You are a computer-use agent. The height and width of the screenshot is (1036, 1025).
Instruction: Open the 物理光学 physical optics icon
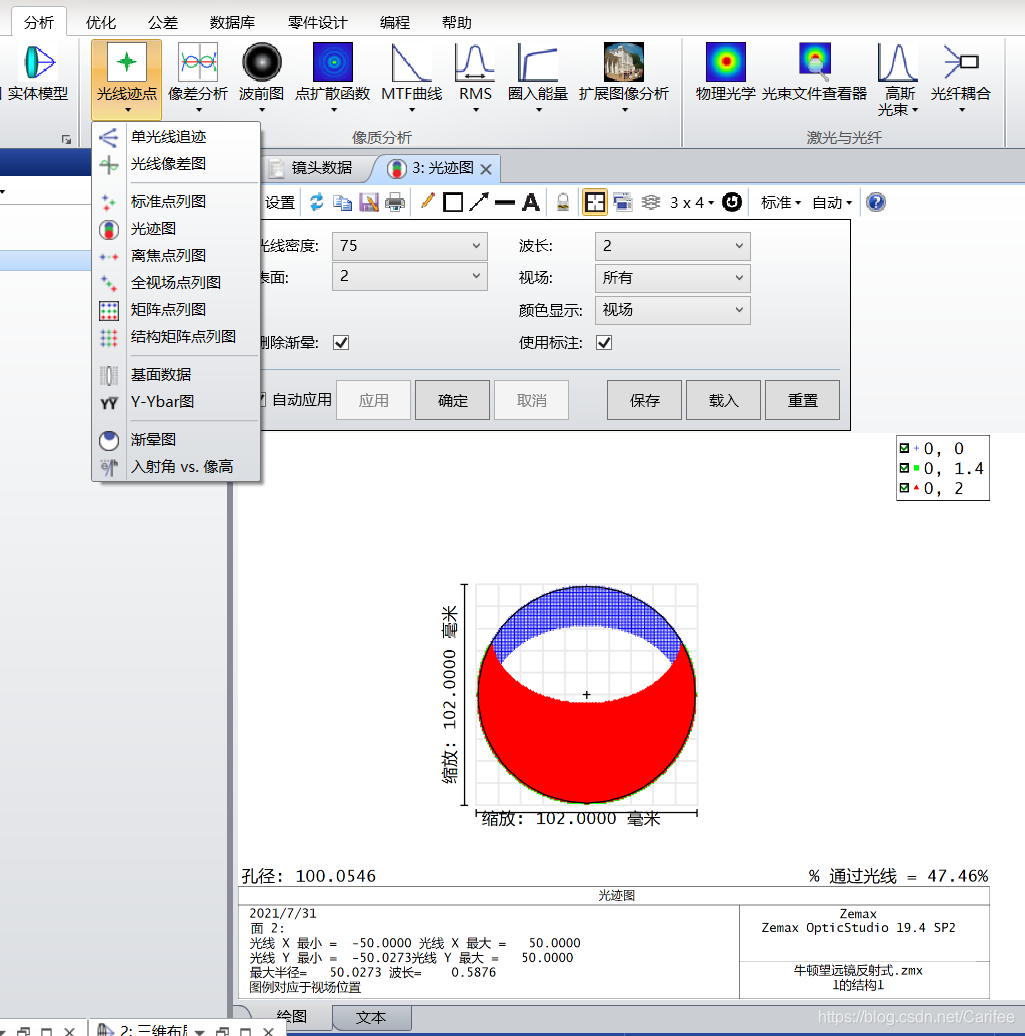click(726, 73)
